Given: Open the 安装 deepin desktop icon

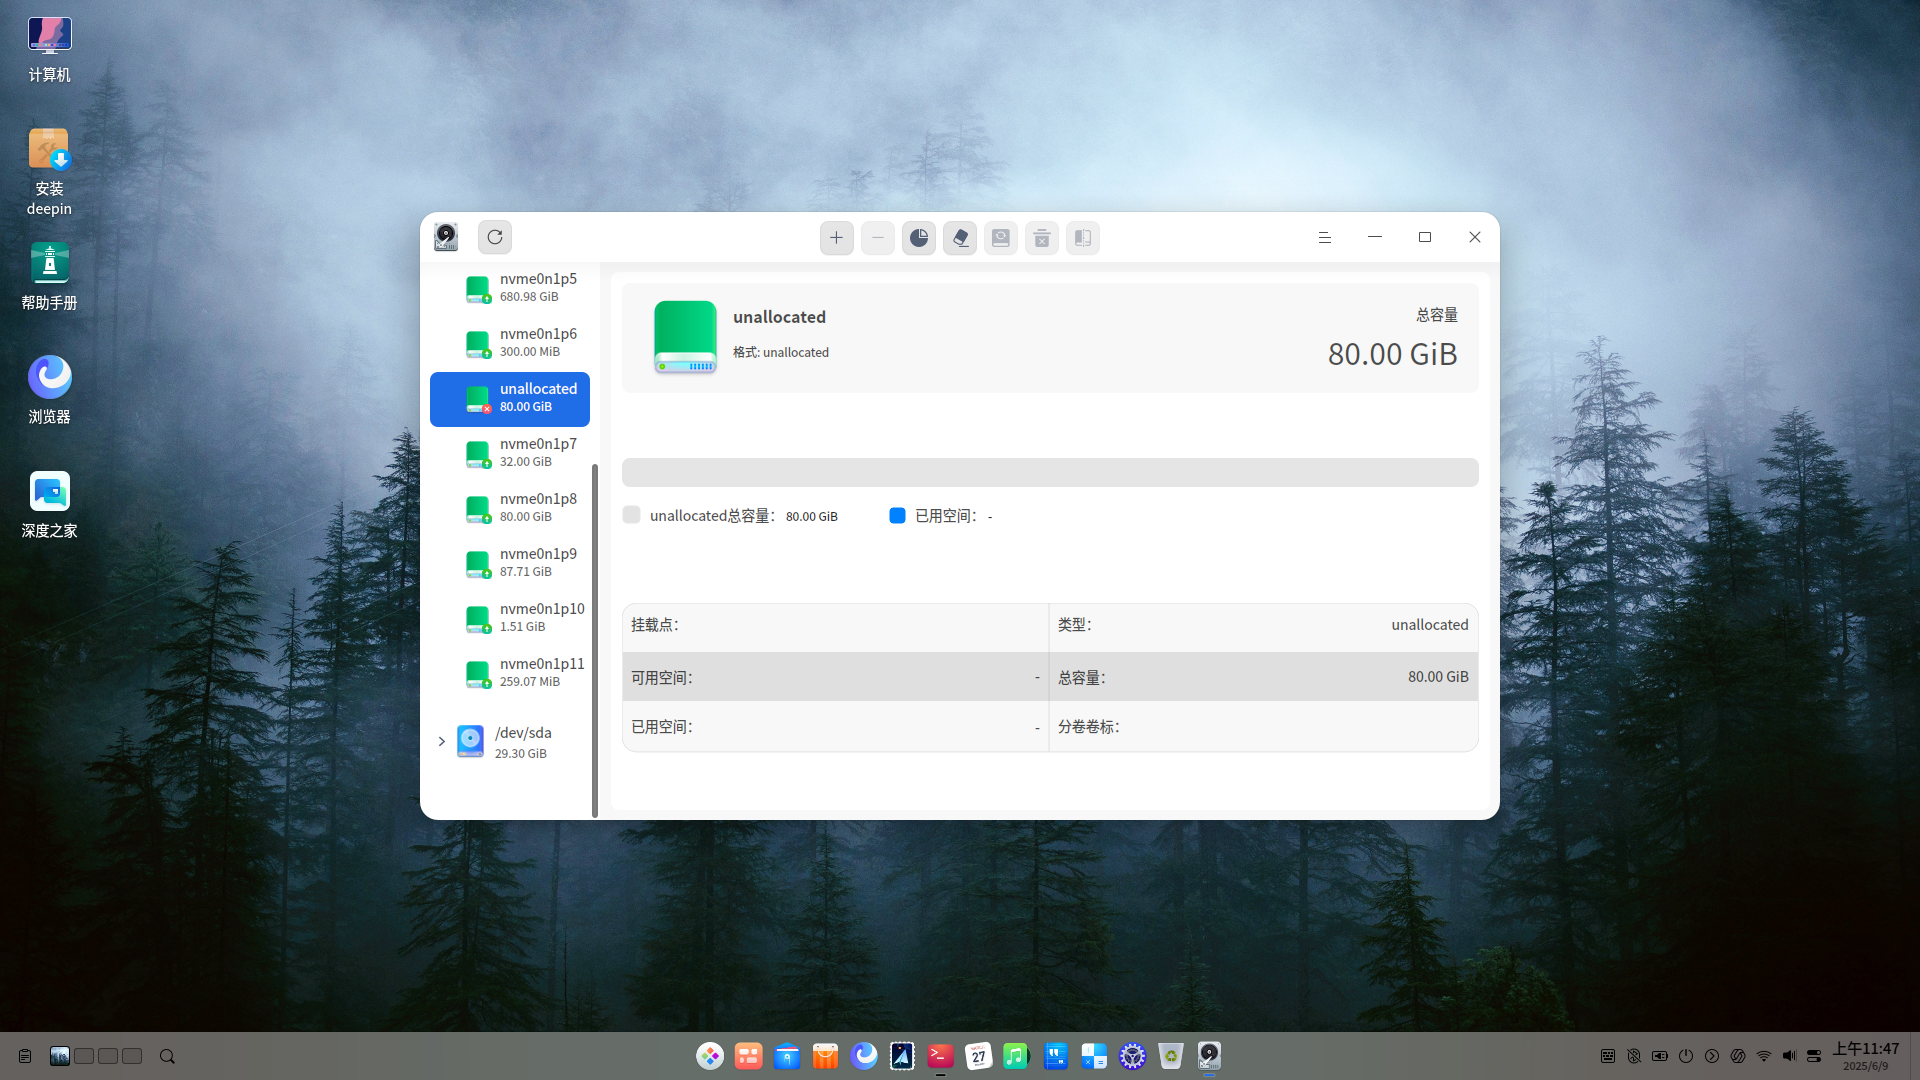Looking at the screenshot, I should [49, 172].
